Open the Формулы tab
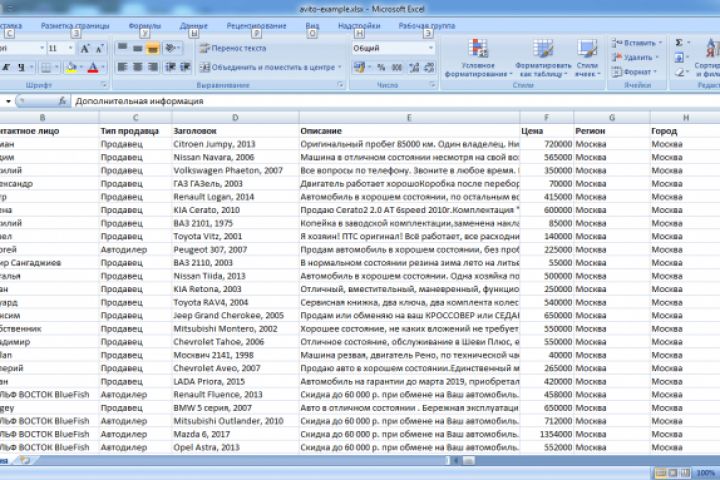 point(145,26)
